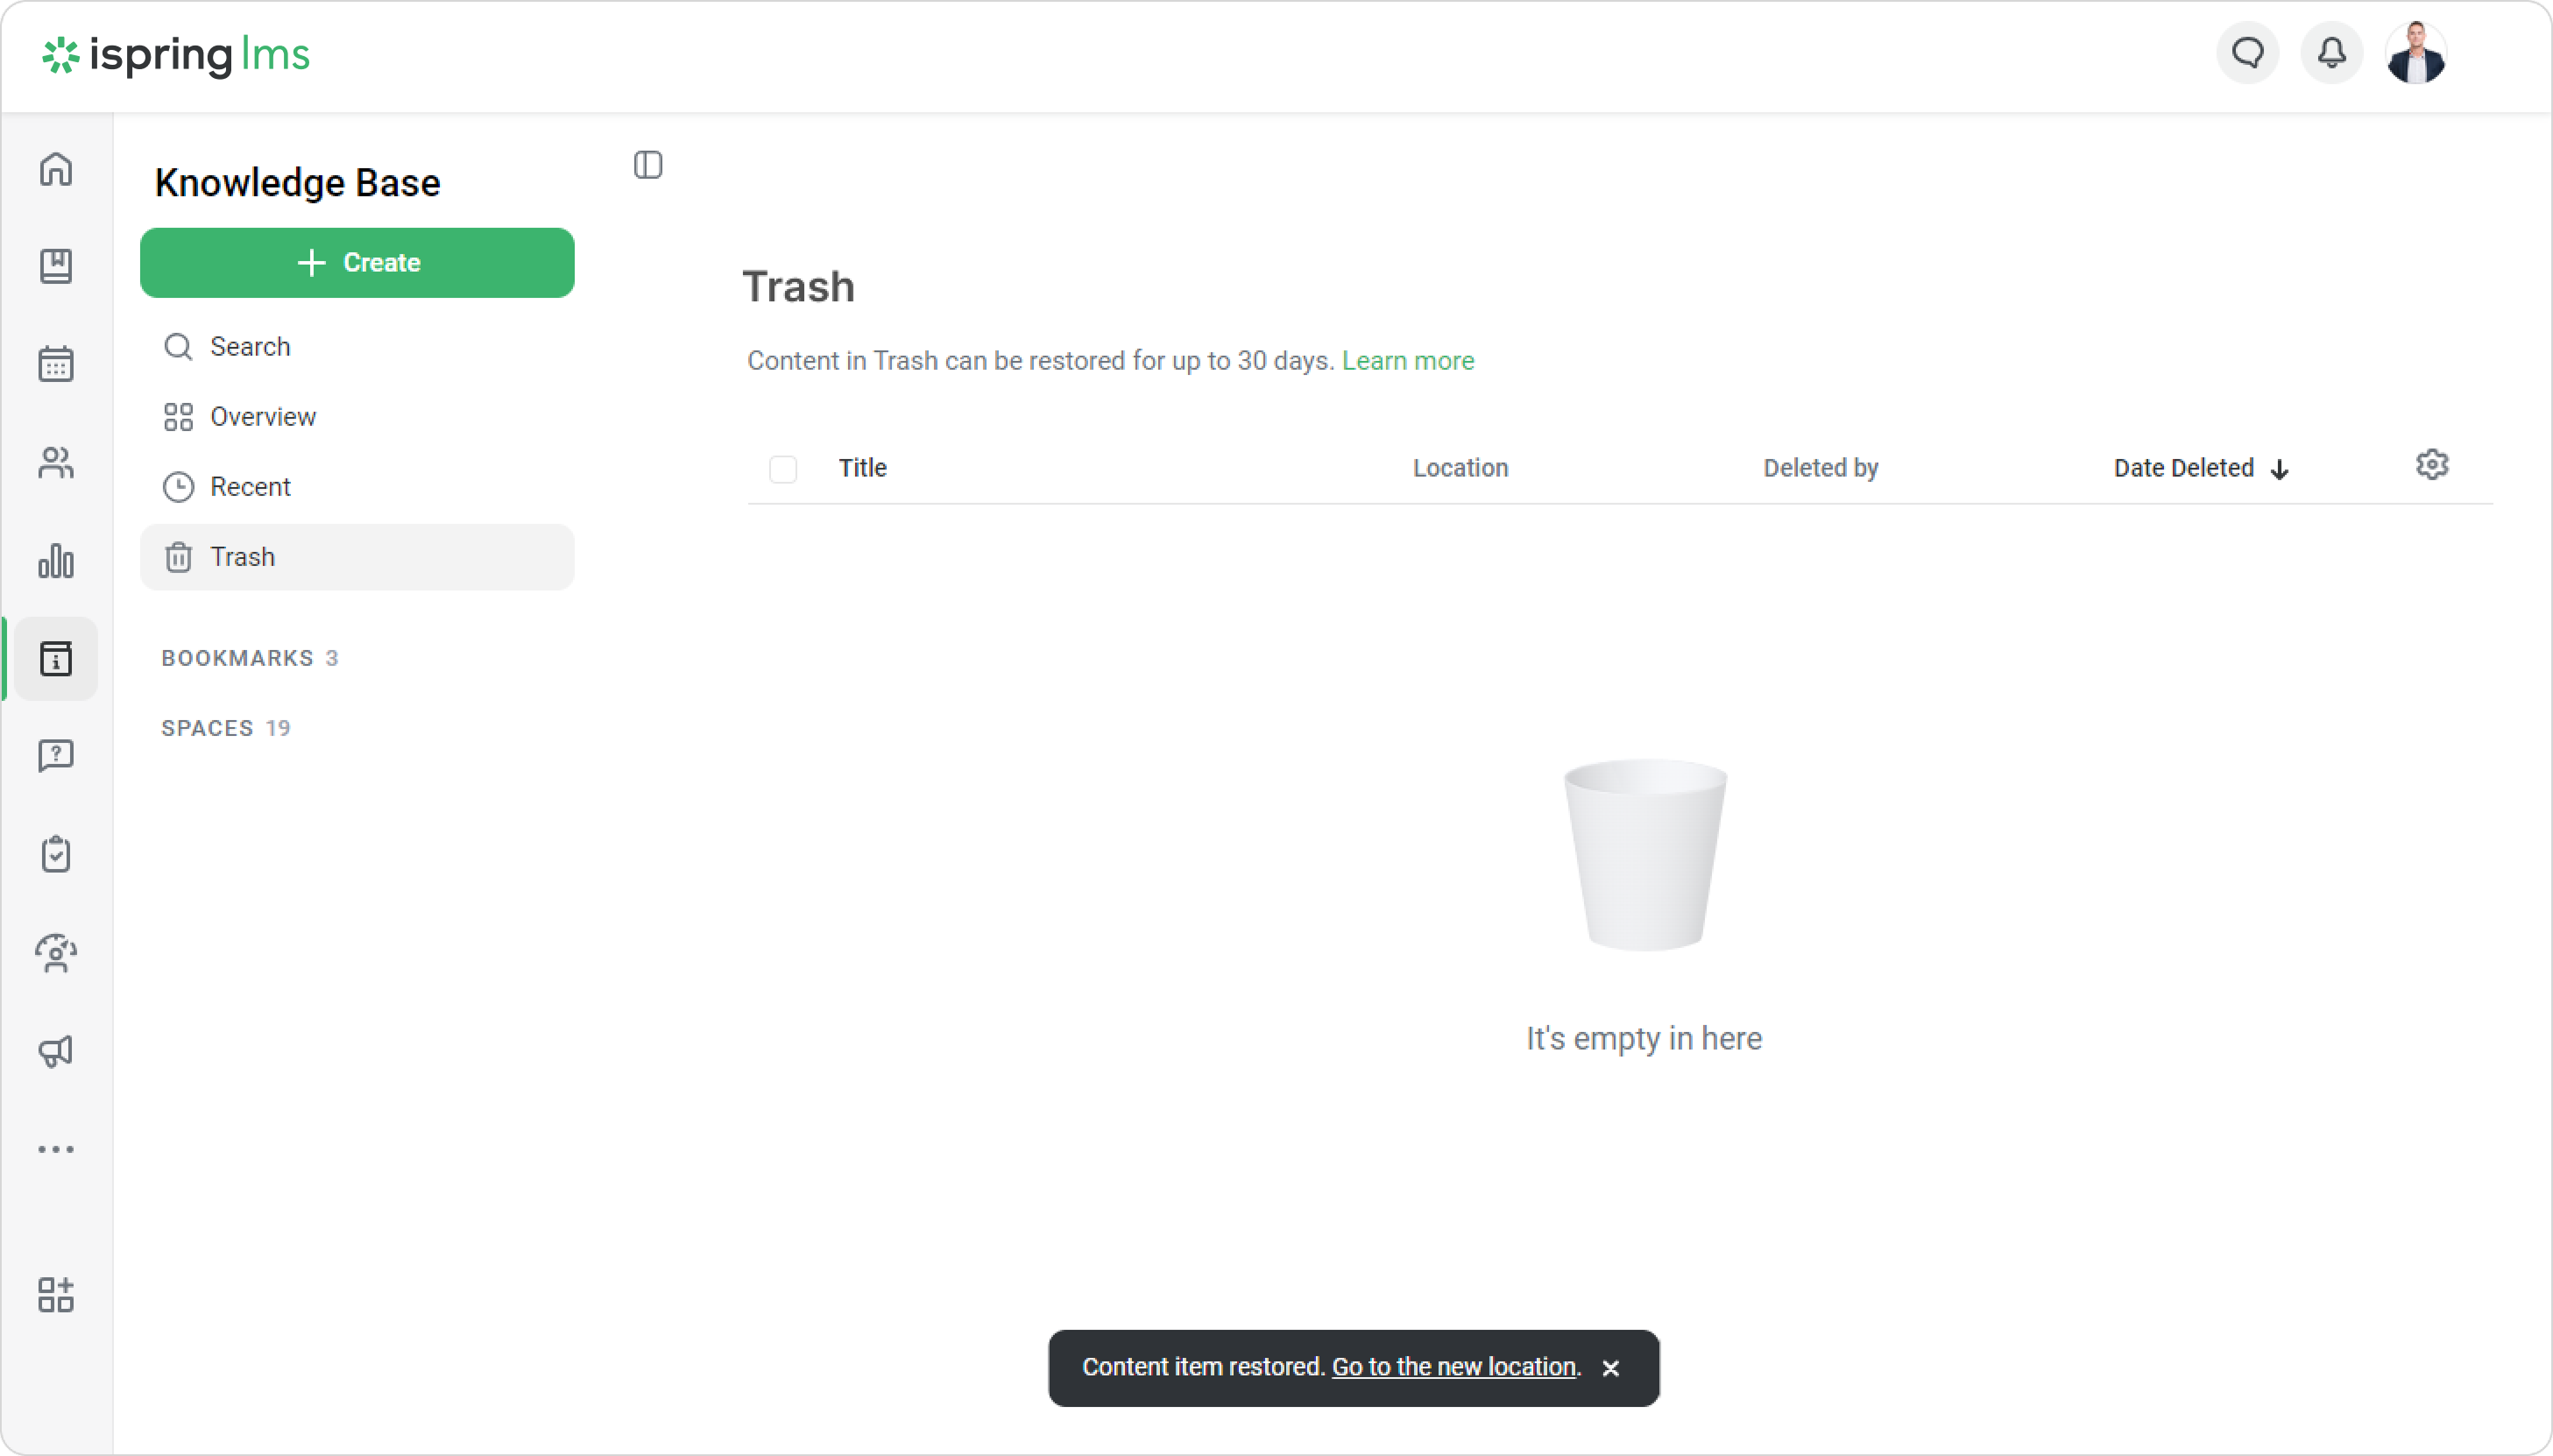Viewport: 2553px width, 1456px height.
Task: Open table column settings gear icon
Action: (2431, 465)
